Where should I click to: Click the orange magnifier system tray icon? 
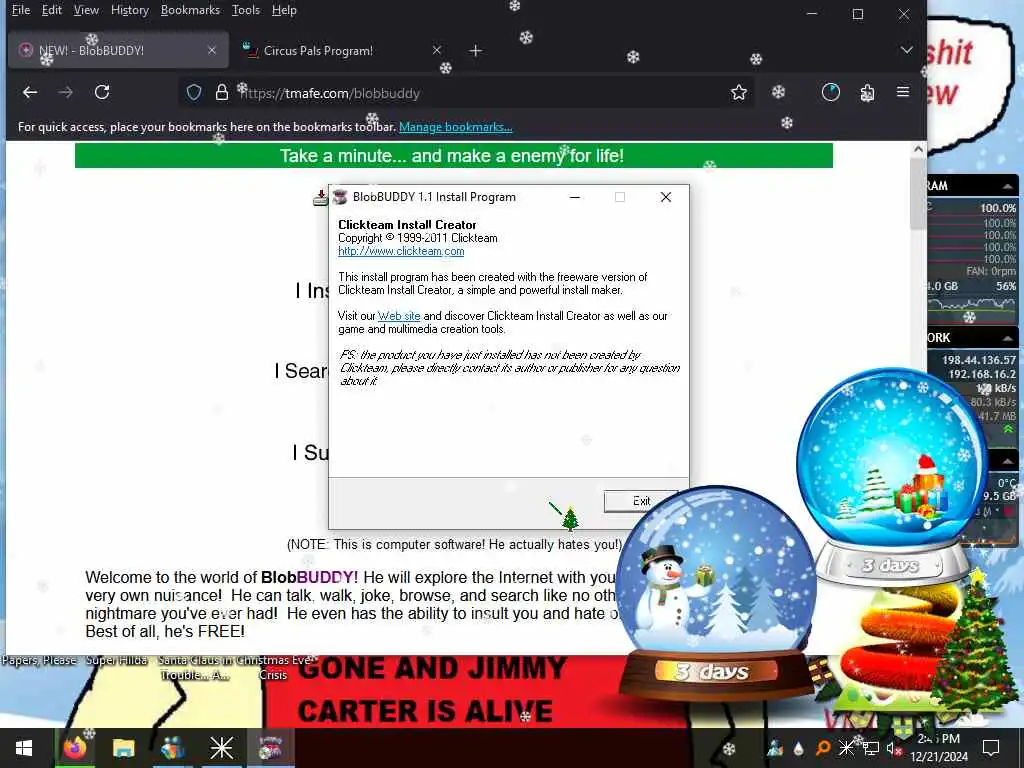point(822,748)
